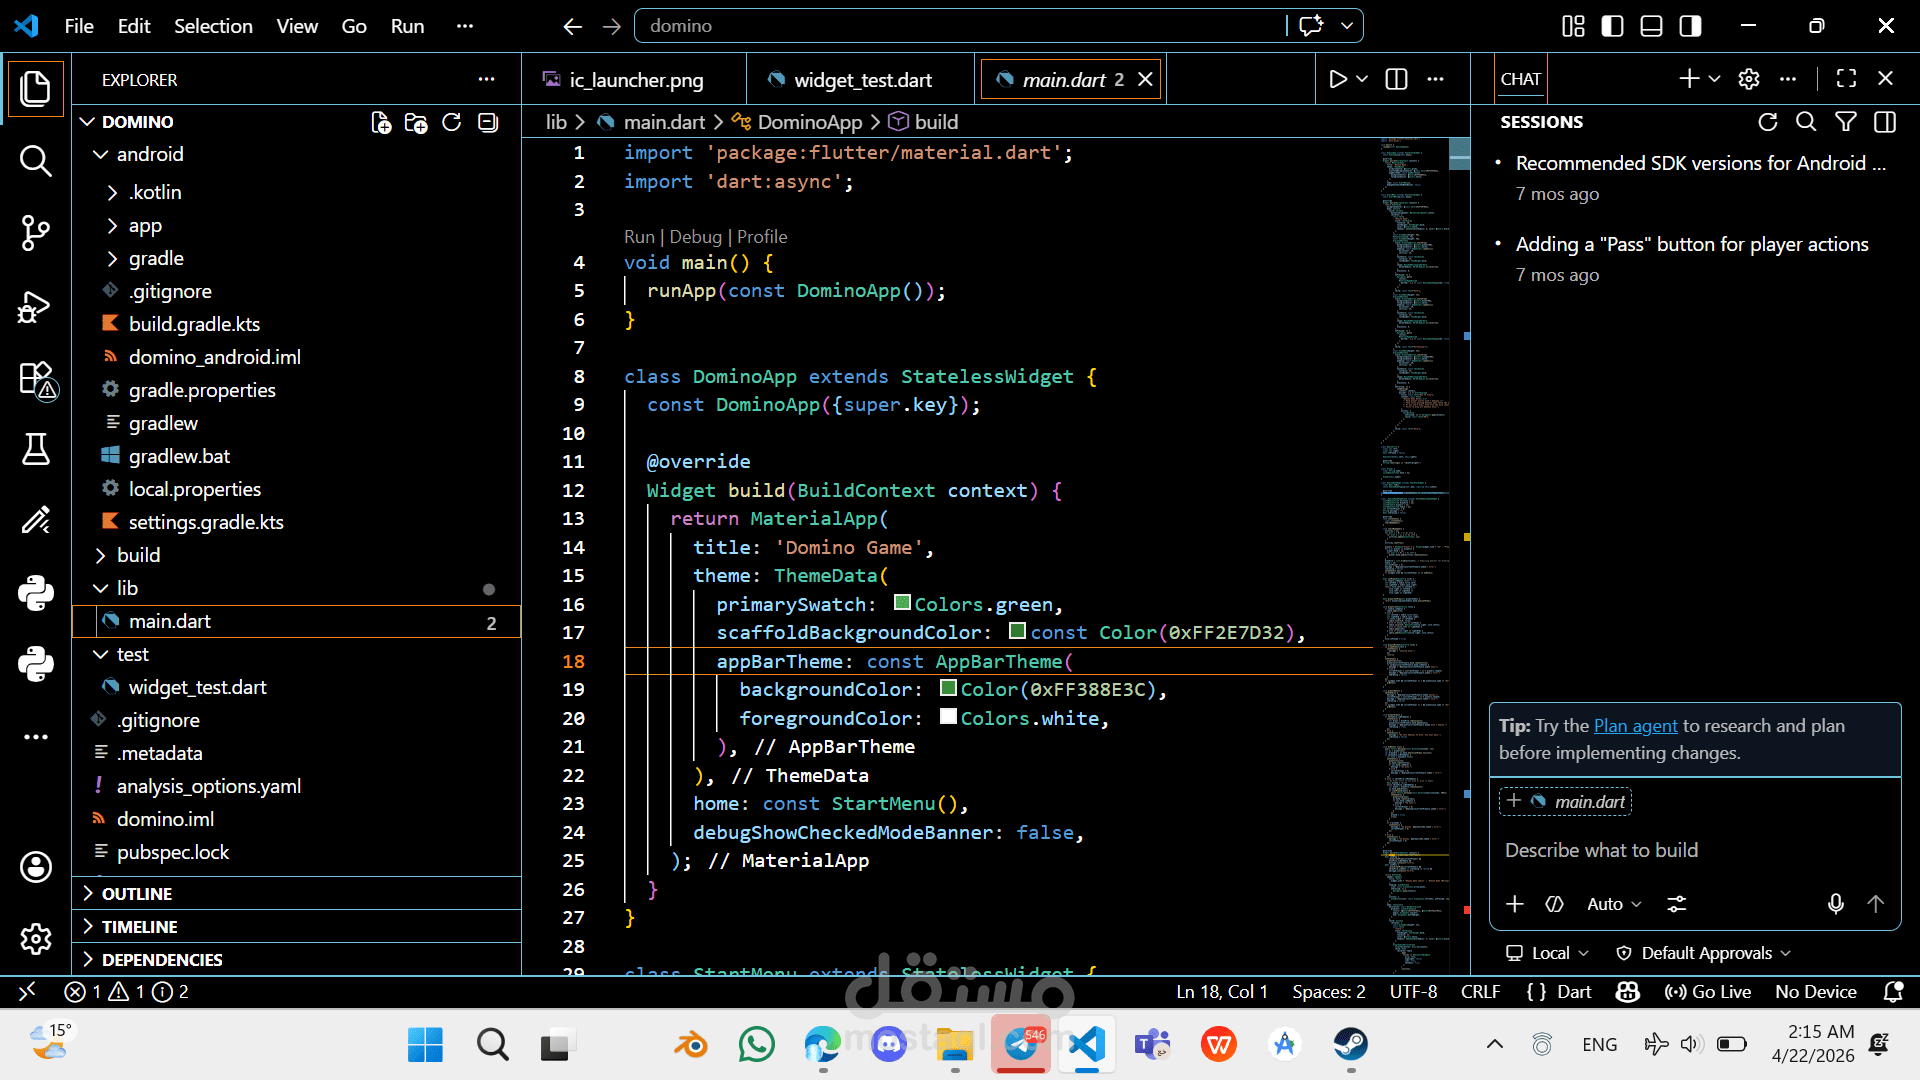Screen dimensions: 1920x1080
Task: Click the Colors.green color swatch
Action: [902, 603]
